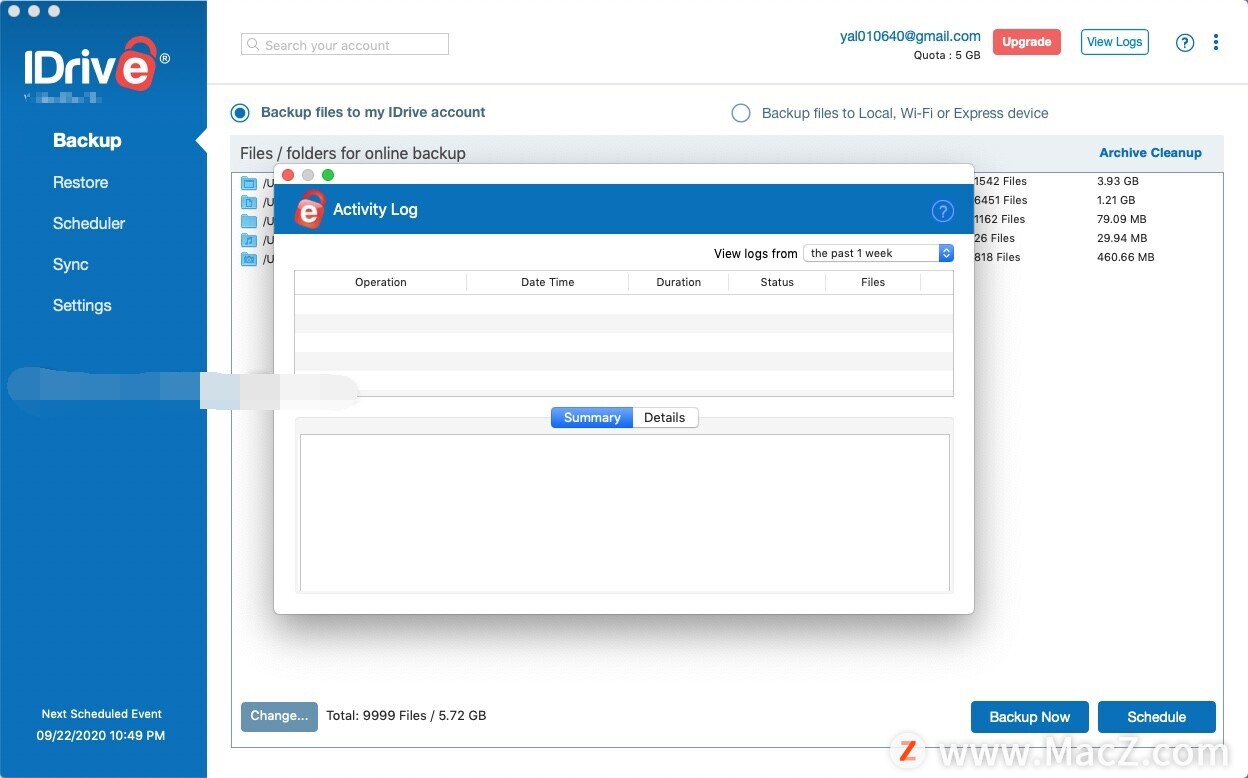The width and height of the screenshot is (1248, 778).
Task: Click the 1.21 GB size value
Action: pos(1118,200)
